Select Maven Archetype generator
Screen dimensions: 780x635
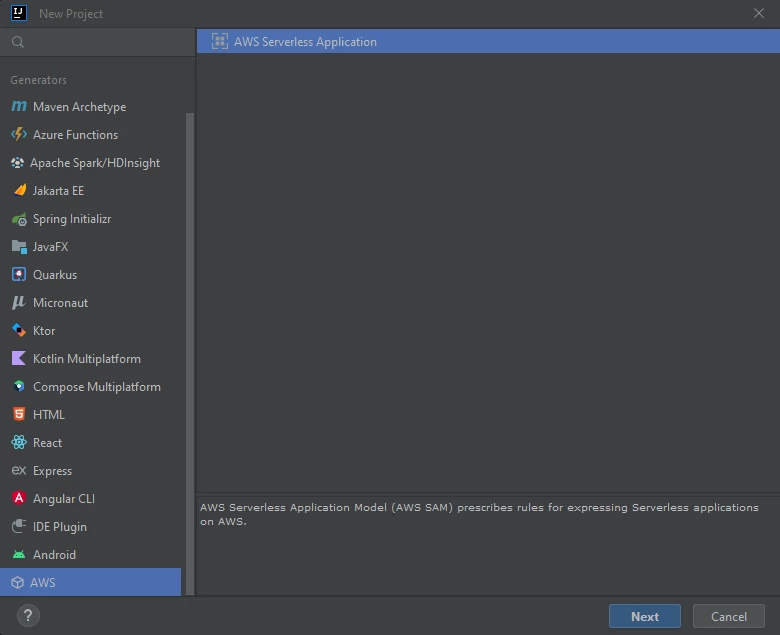[x=91, y=106]
